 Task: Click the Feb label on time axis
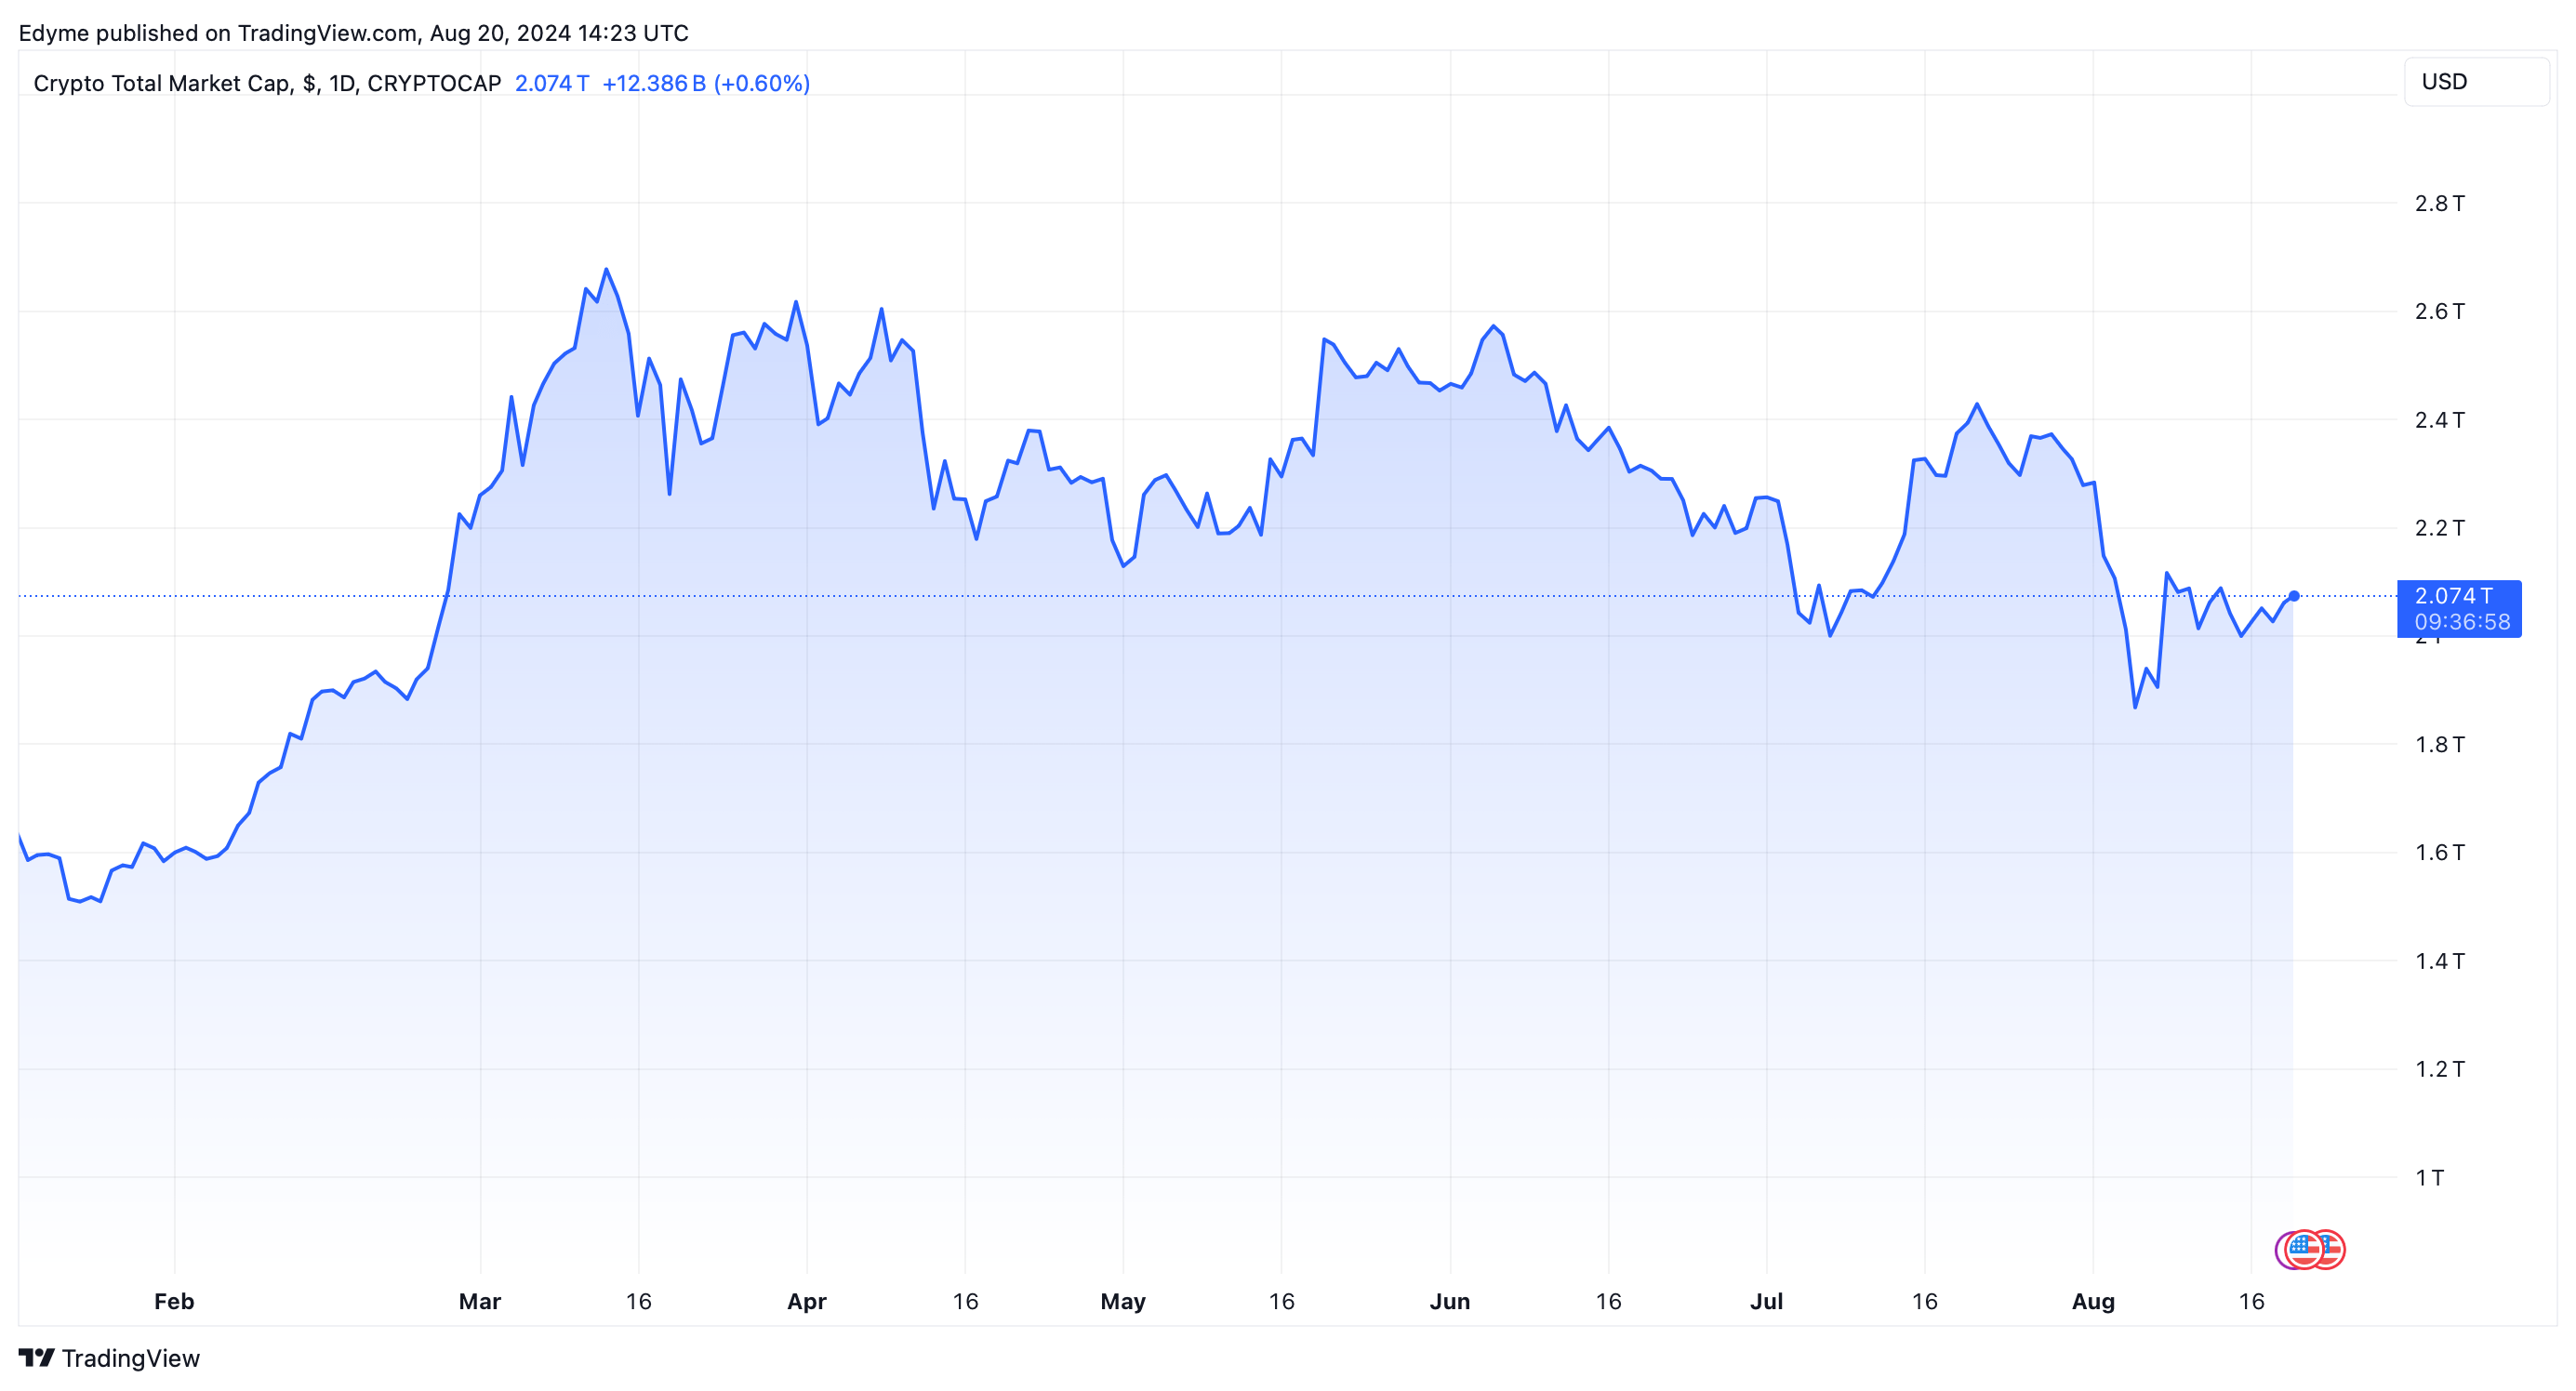(x=174, y=1302)
